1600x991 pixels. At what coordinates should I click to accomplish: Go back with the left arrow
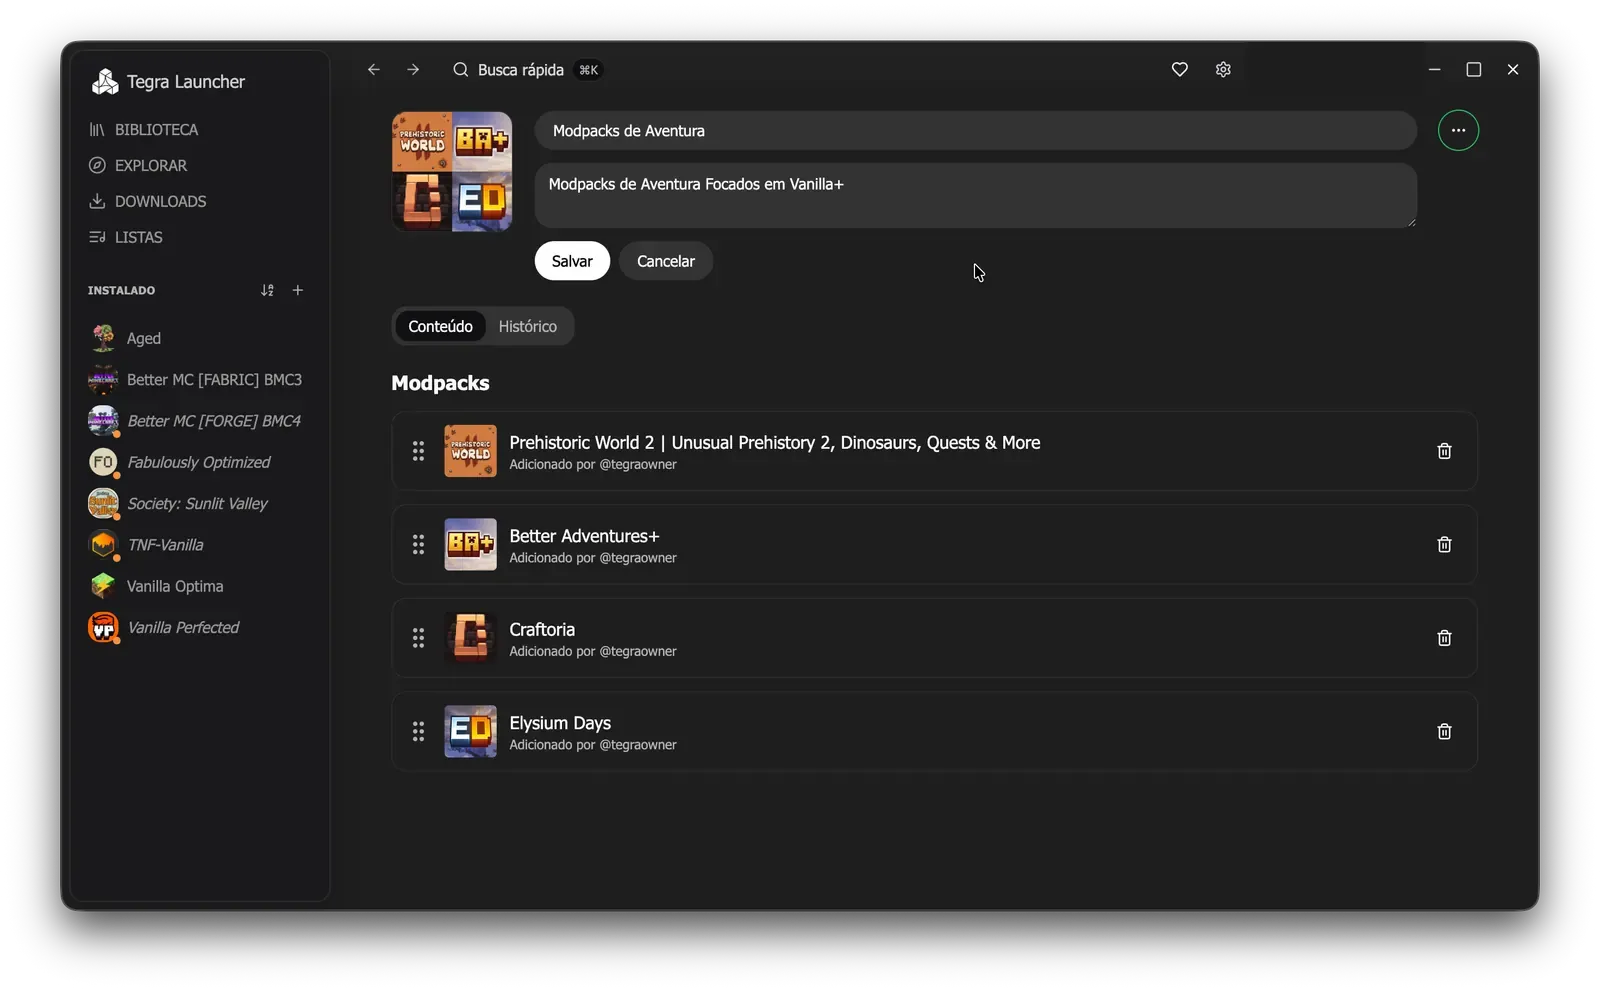tap(373, 70)
